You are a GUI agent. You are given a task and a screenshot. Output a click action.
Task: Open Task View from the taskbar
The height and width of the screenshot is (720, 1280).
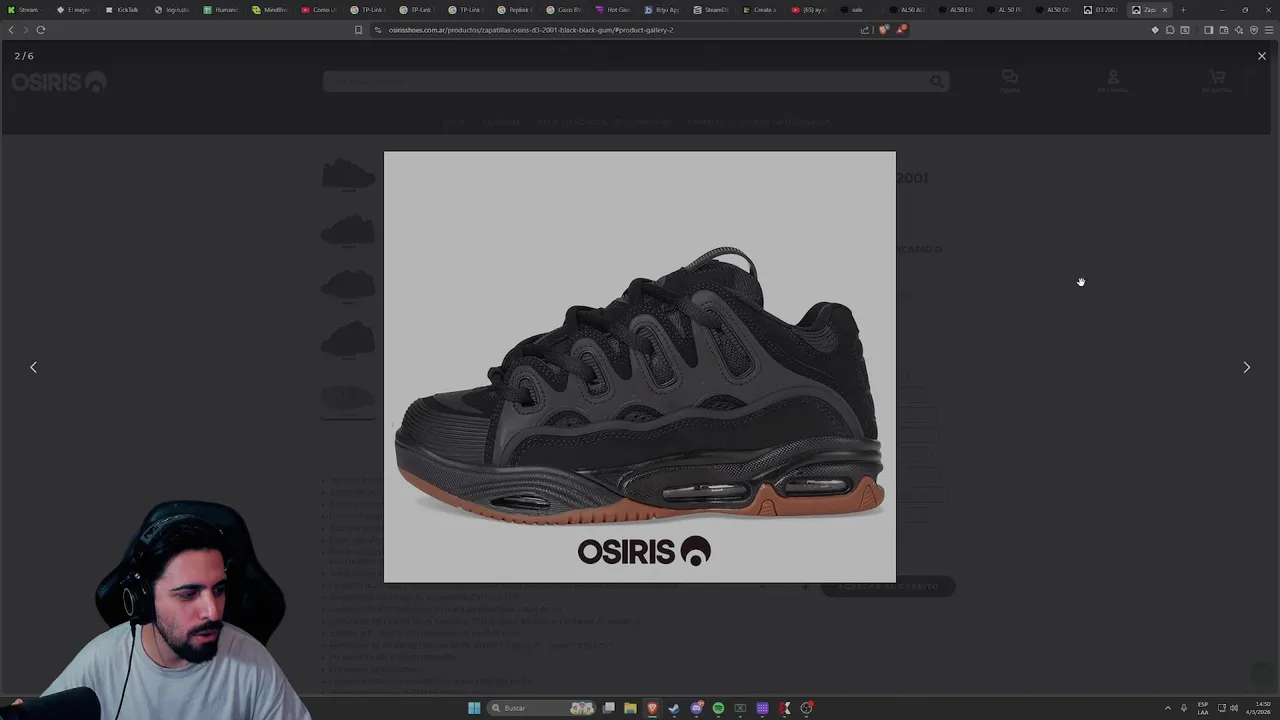click(x=608, y=708)
